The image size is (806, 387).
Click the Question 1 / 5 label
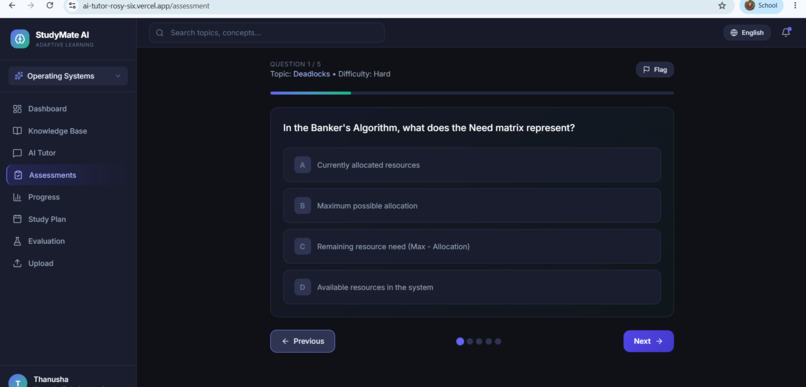click(295, 64)
